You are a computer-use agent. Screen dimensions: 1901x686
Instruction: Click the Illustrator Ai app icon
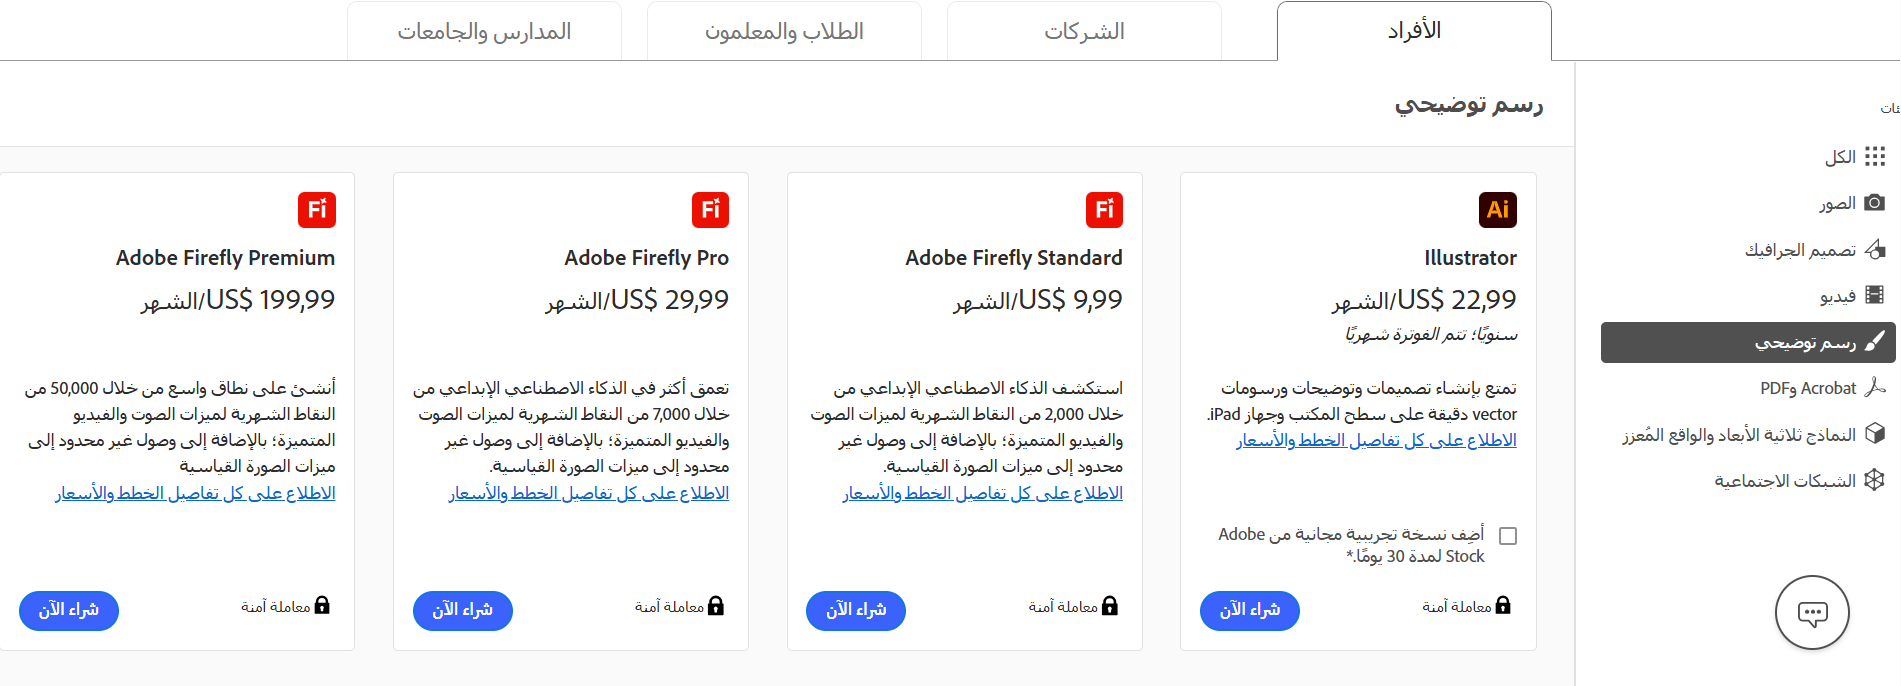1497,210
